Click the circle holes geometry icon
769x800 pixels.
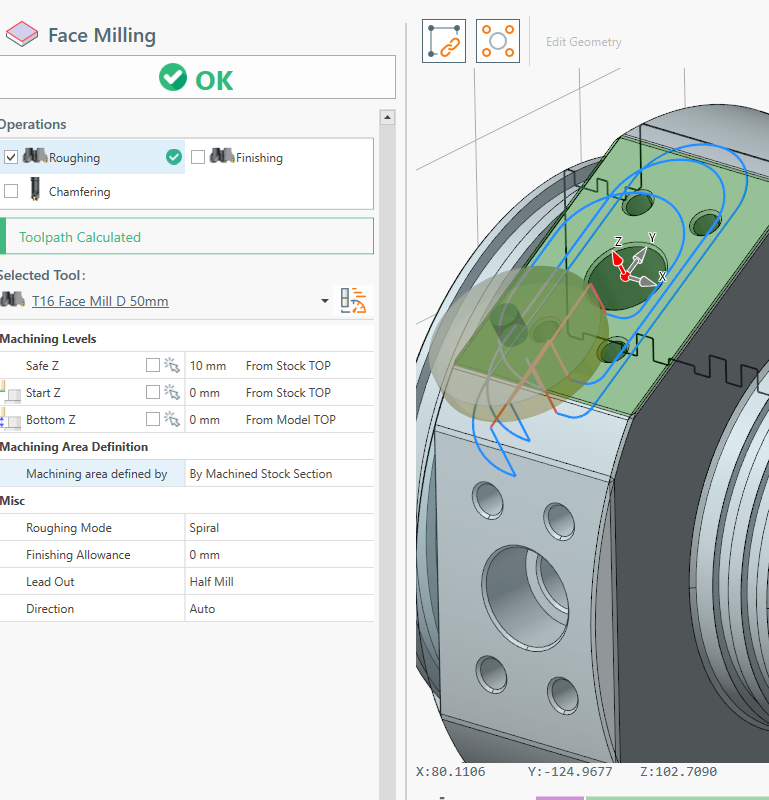pyautogui.click(x=498, y=41)
